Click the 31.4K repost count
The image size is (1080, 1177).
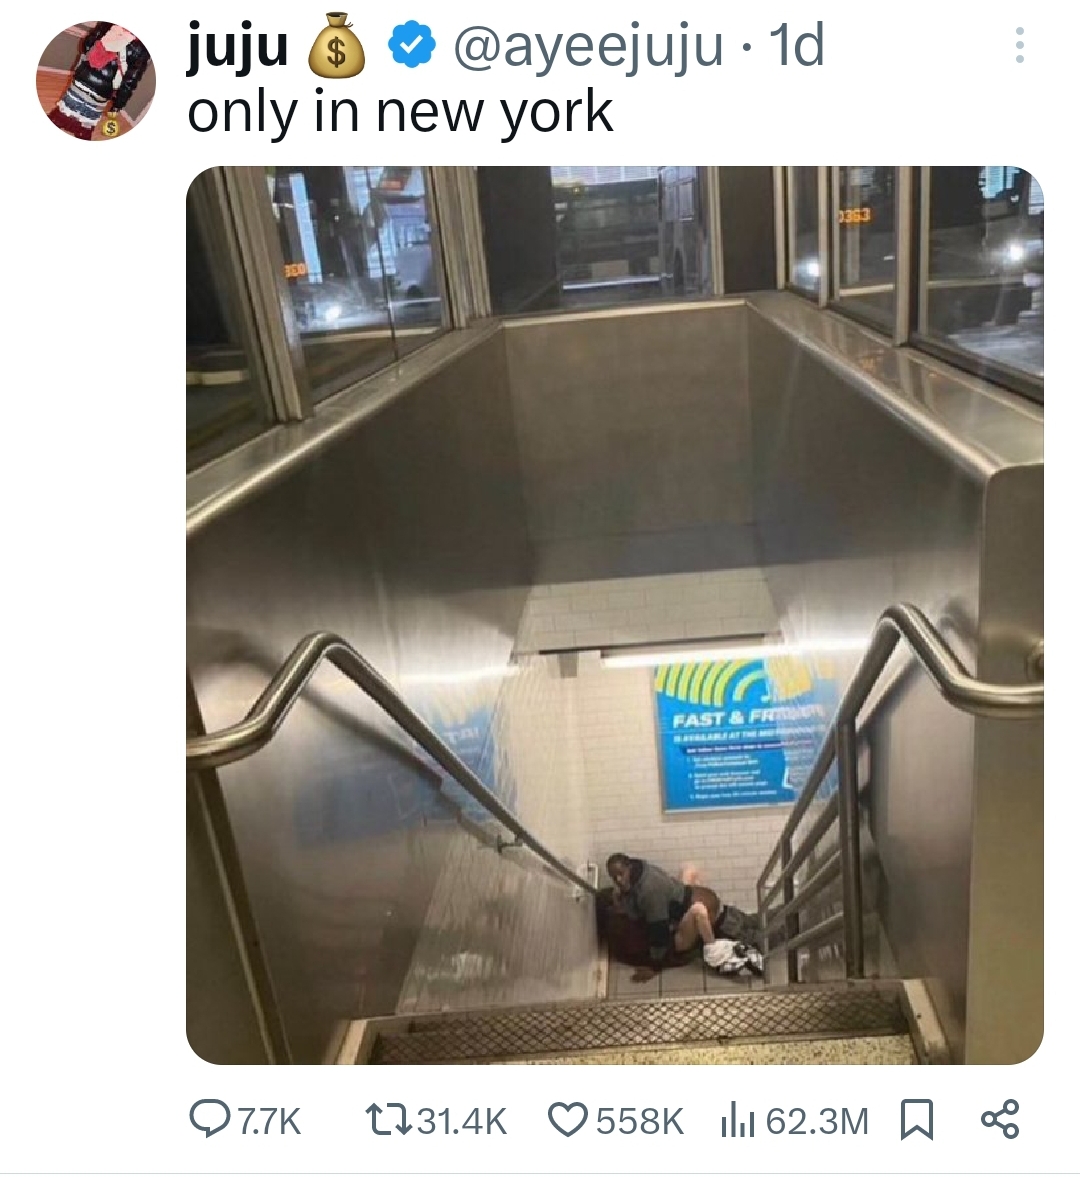pos(461,1121)
